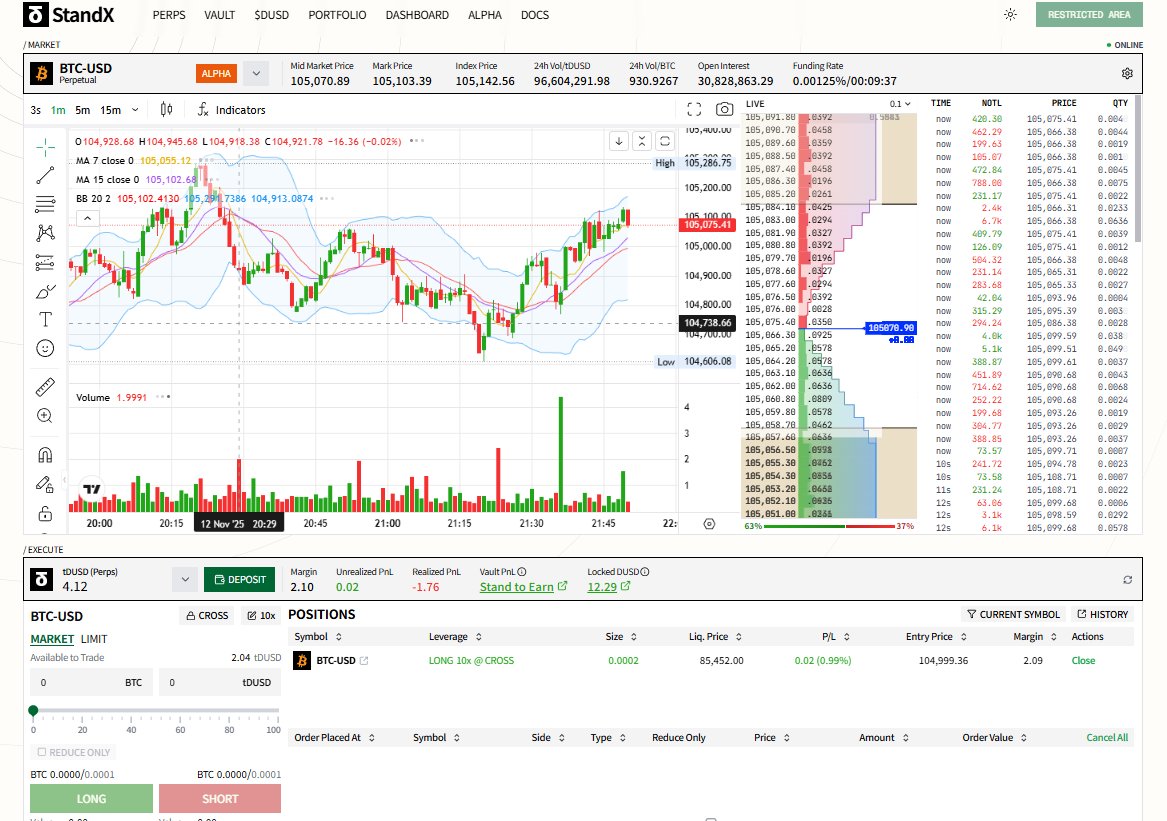Place a LONG order
The height and width of the screenshot is (821, 1167).
click(x=92, y=799)
